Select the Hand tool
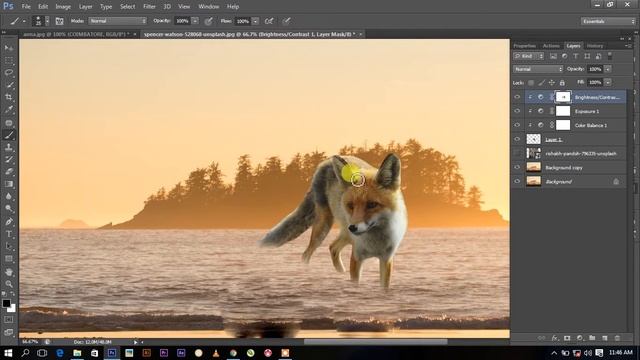This screenshot has height=360, width=640. click(x=9, y=271)
